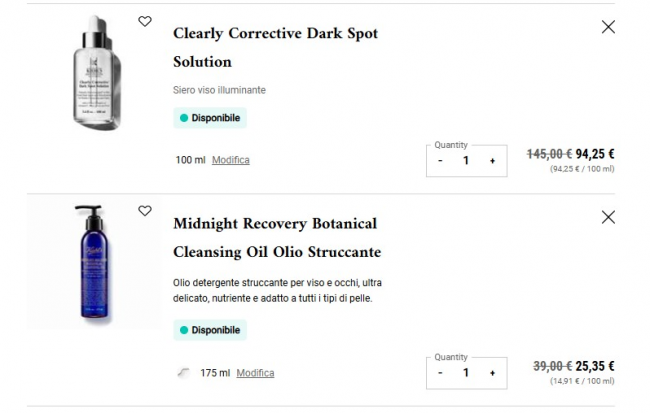650x413 pixels.
Task: Click the Cleansing Oil quantity field
Action: click(466, 373)
